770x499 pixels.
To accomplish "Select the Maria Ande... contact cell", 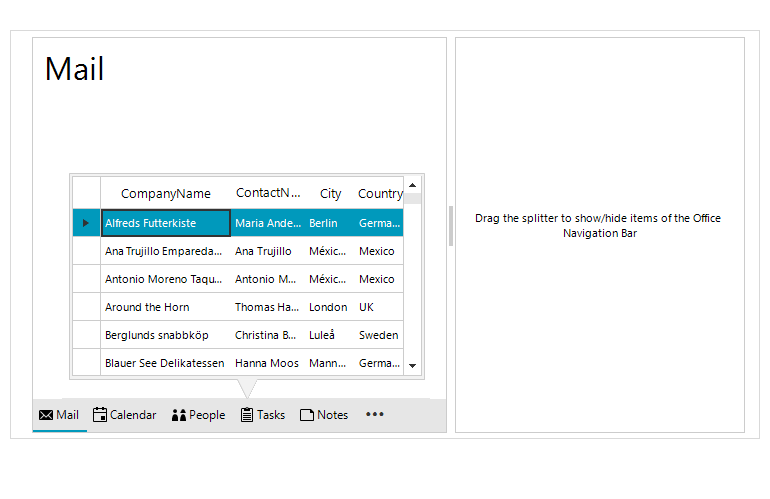I will pyautogui.click(x=268, y=223).
